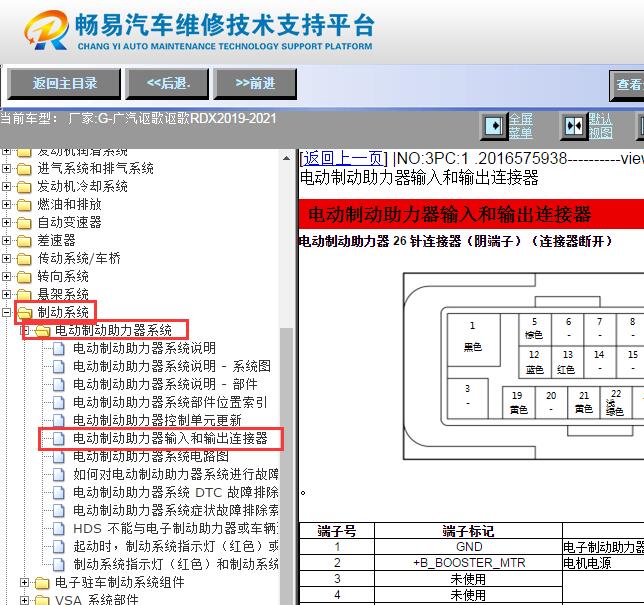644x605 pixels.
Task: Click the 电机电源 table cell
Action: click(x=603, y=563)
